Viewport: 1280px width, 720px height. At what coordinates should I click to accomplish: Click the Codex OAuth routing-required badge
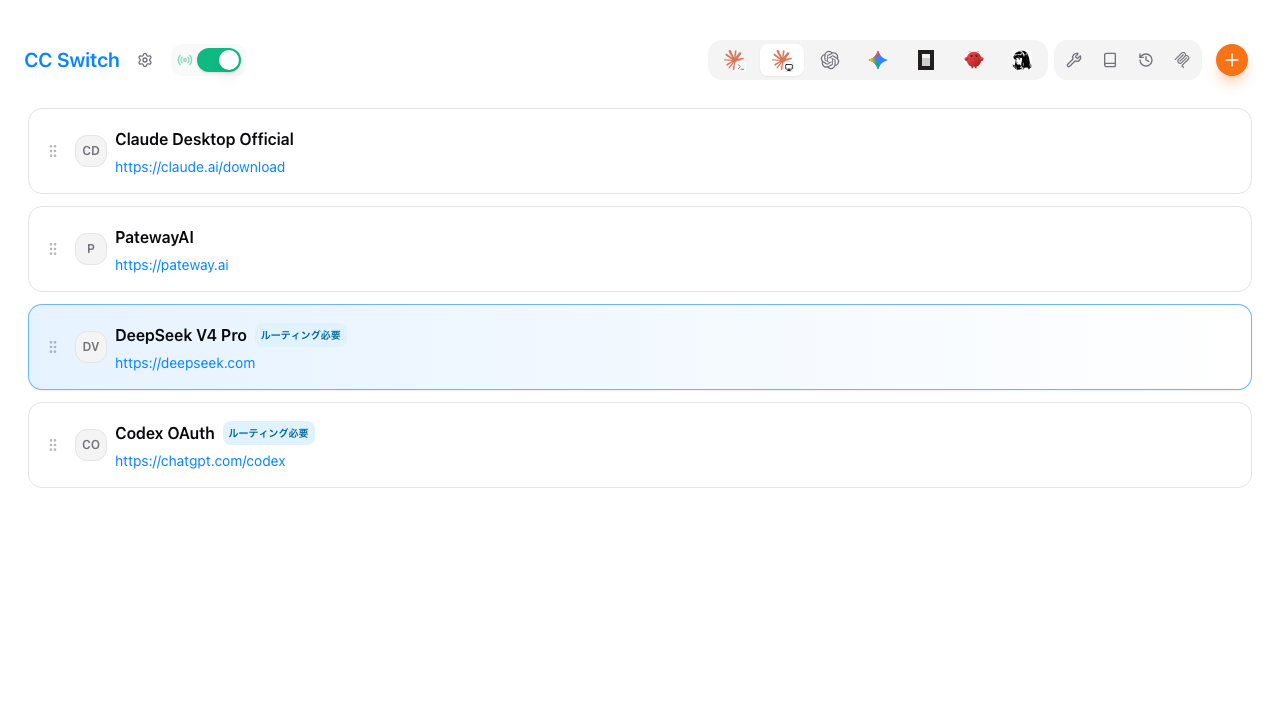click(x=269, y=433)
